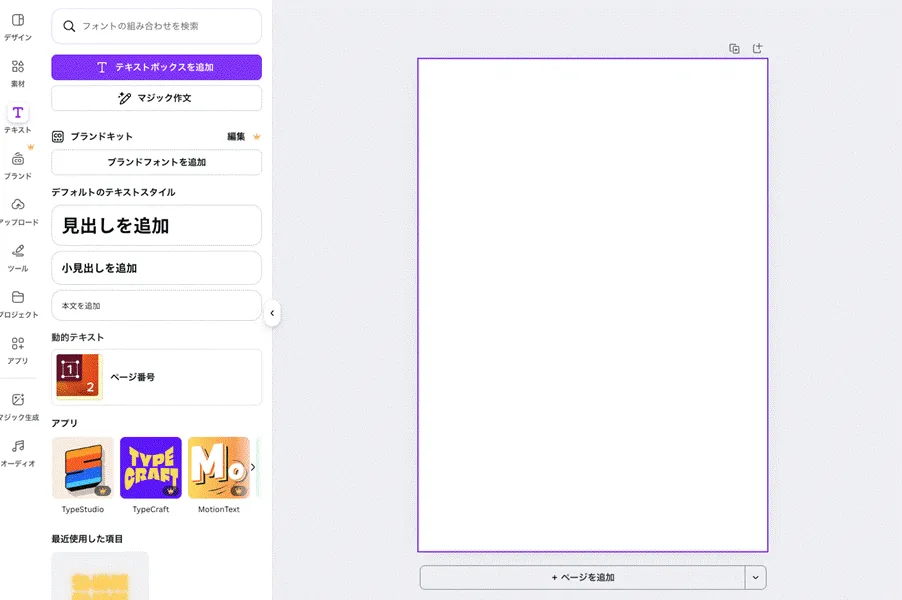Click the right arrow to see more apps

(253, 465)
